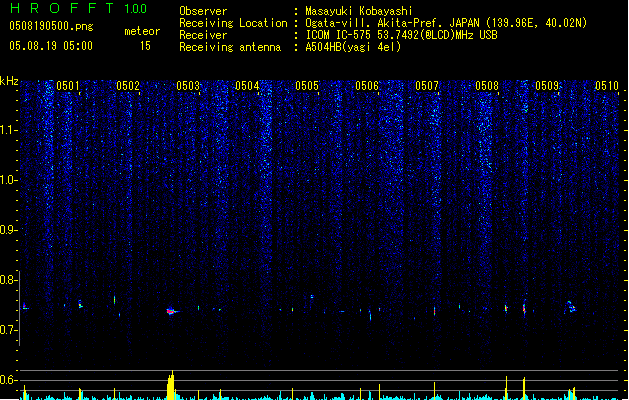Click the 'meteor' label
Viewport: 629px width, 400px height.
pyautogui.click(x=142, y=31)
